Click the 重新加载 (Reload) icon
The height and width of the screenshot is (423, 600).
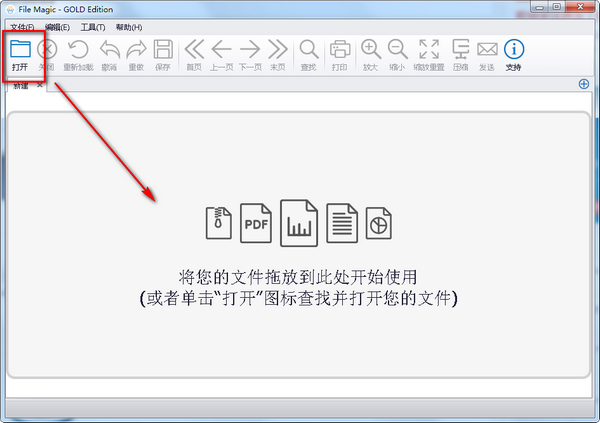[x=78, y=49]
